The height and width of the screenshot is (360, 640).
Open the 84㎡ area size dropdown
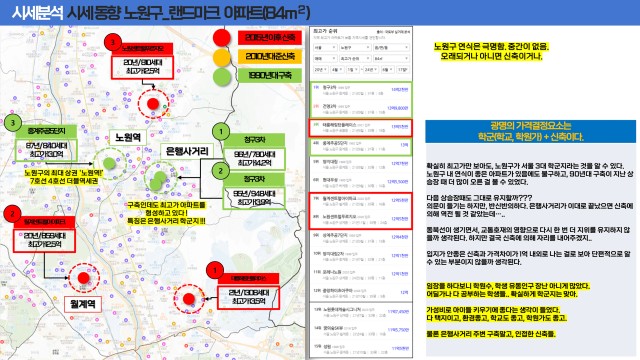pyautogui.click(x=391, y=58)
